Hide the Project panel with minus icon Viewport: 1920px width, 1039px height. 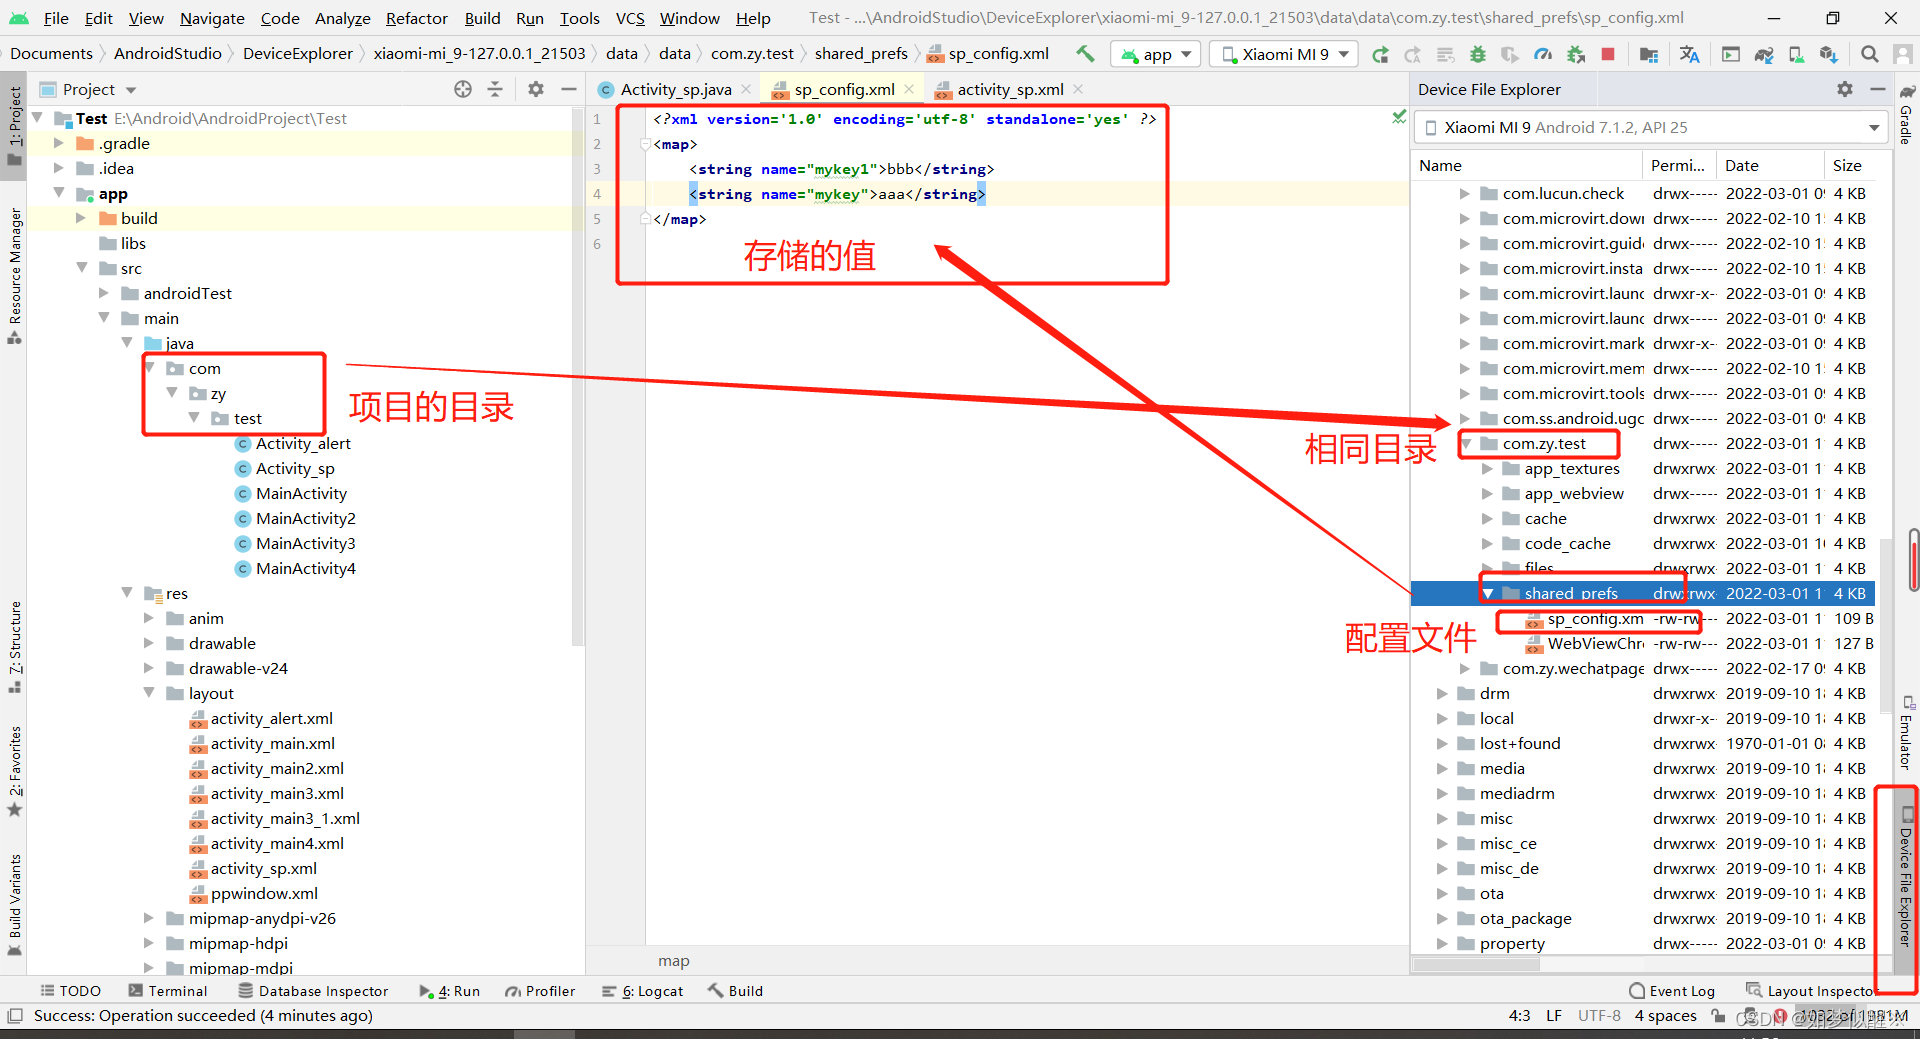click(569, 89)
